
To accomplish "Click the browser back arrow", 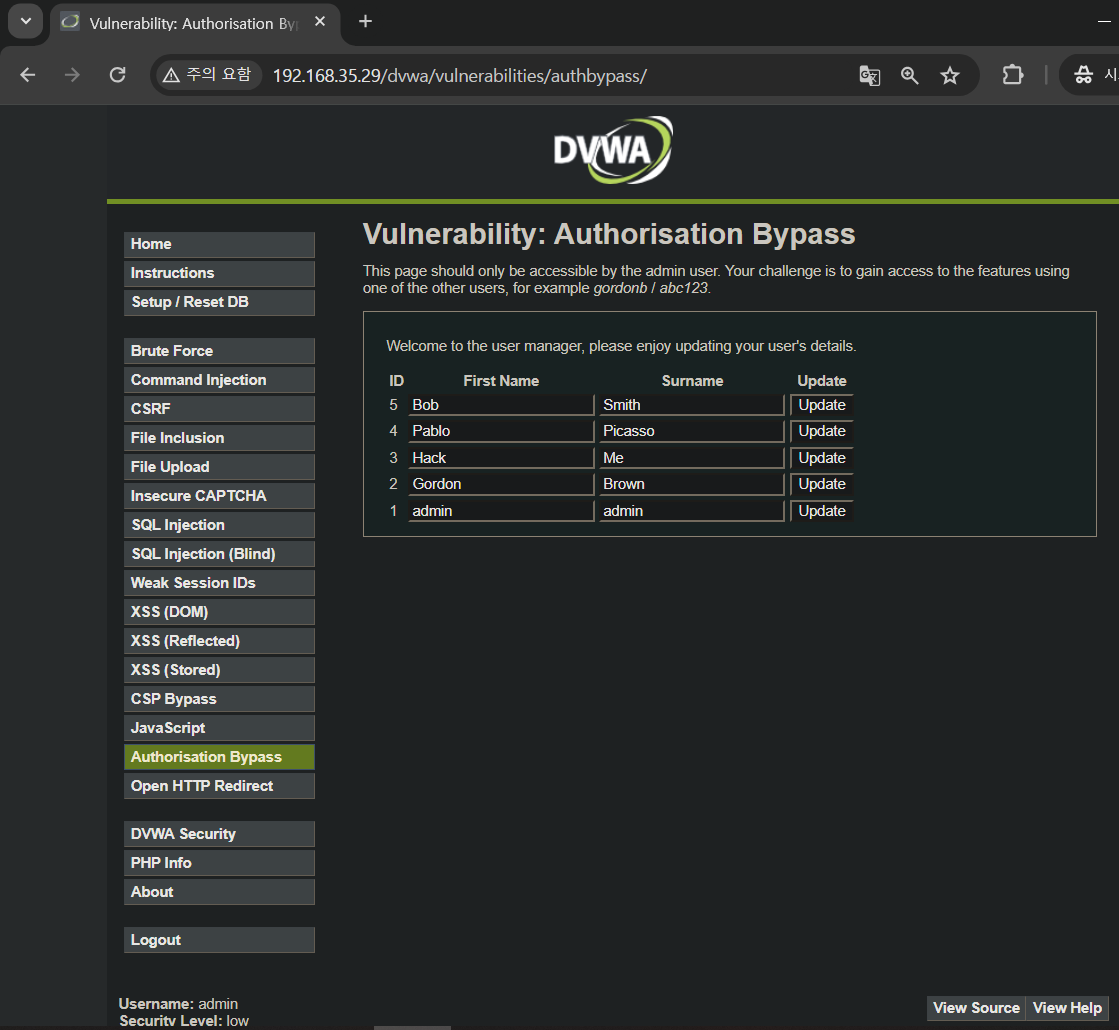I will click(28, 75).
